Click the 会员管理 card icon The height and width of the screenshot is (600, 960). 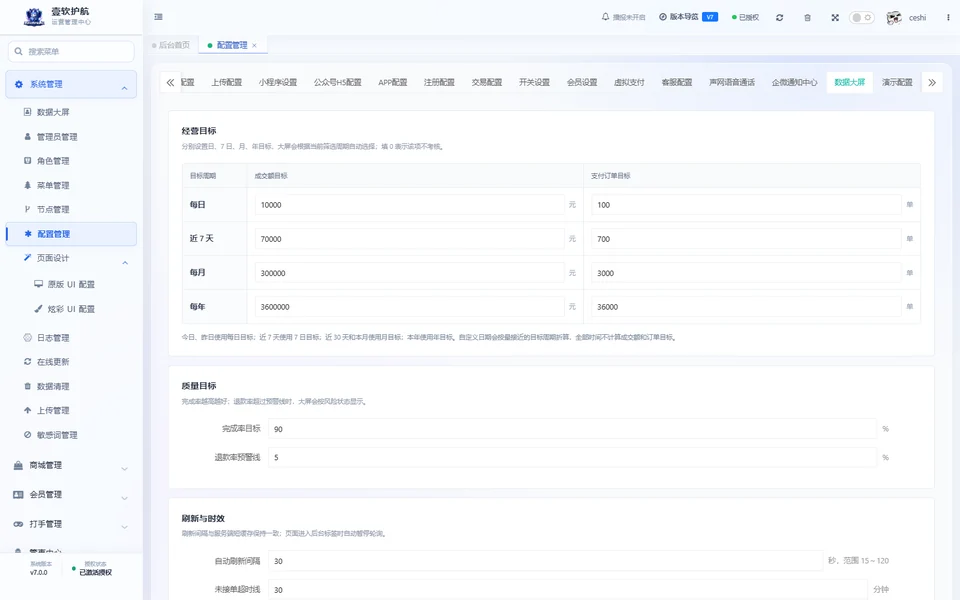(18, 495)
